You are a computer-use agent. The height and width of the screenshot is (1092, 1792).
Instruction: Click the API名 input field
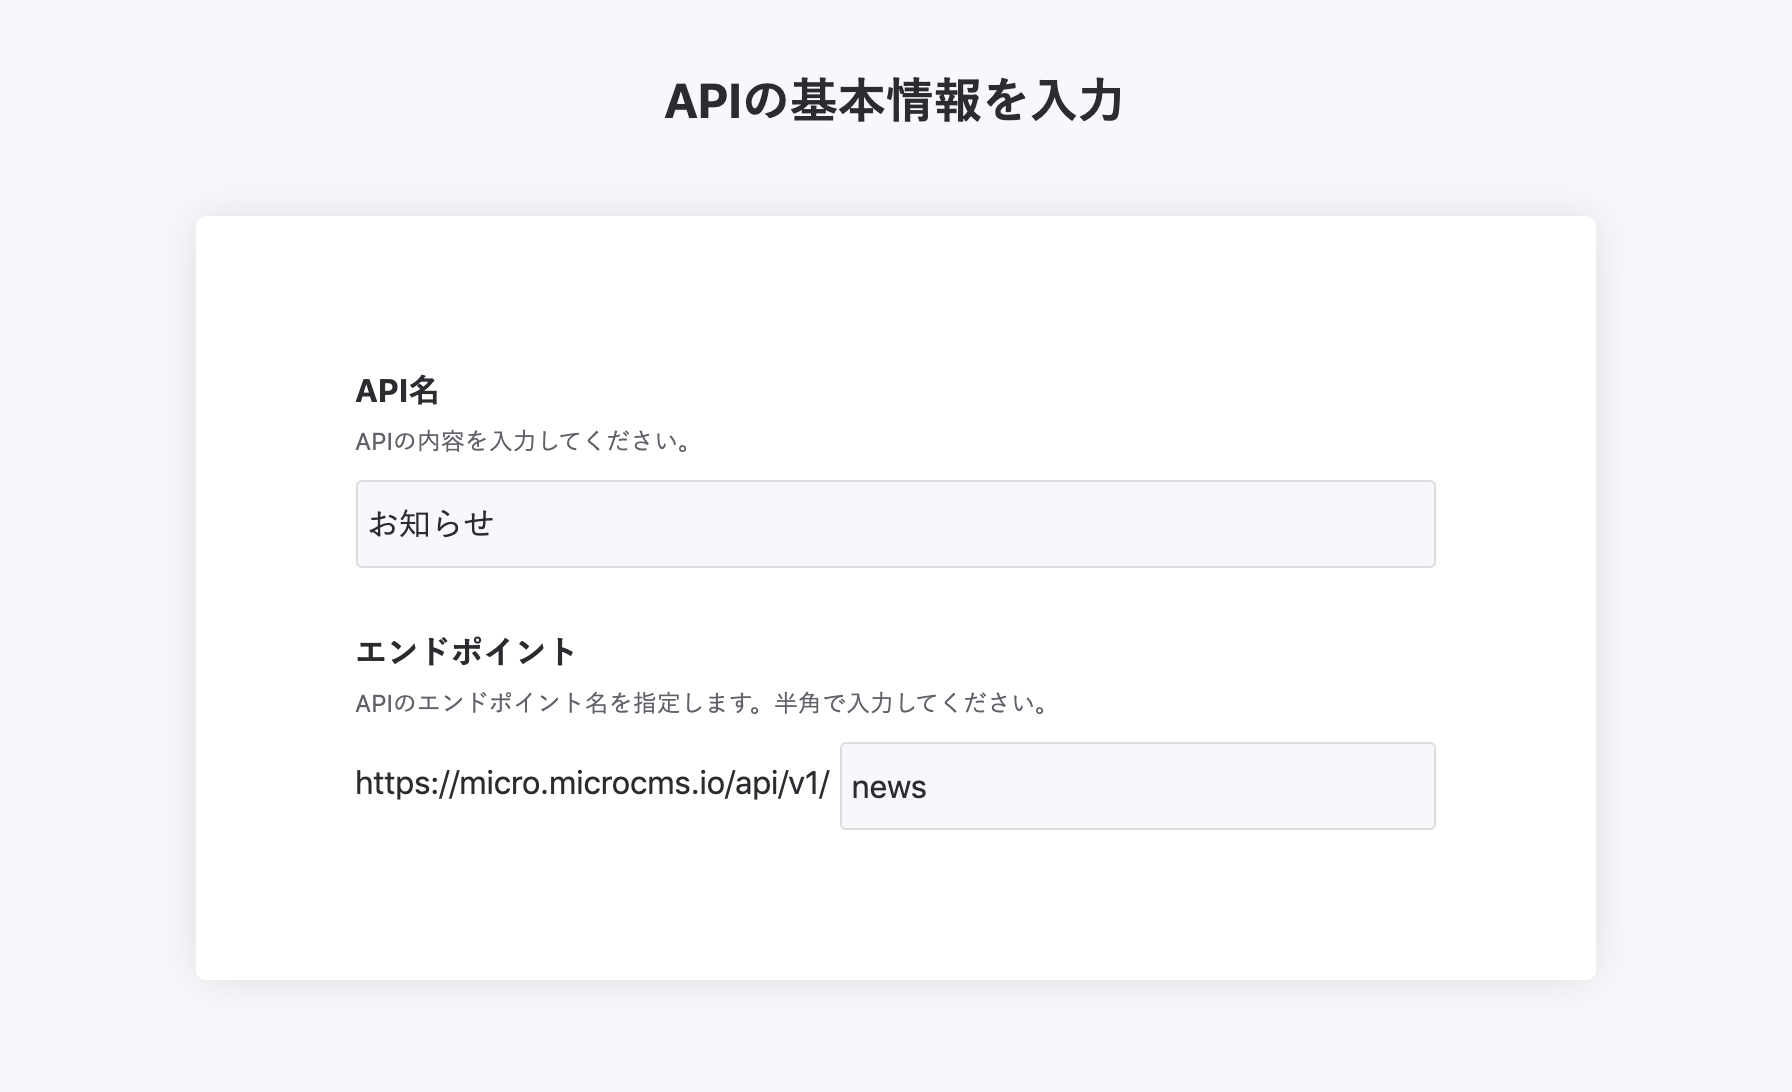[895, 524]
